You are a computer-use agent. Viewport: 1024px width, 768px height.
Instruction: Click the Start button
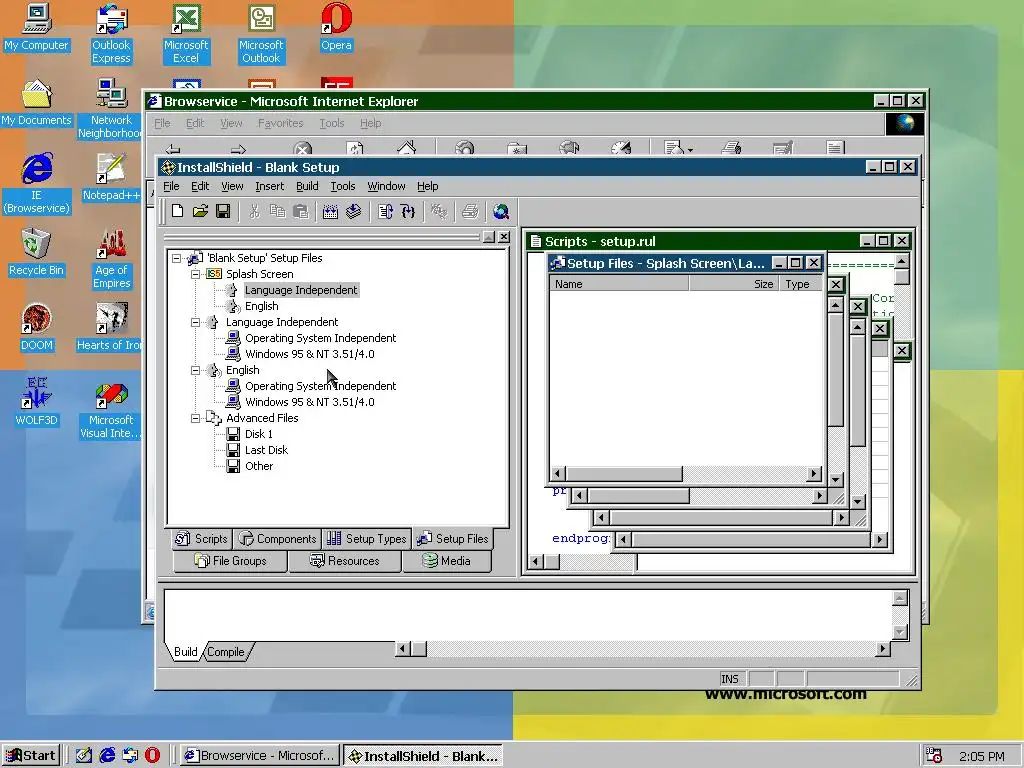[31, 756]
